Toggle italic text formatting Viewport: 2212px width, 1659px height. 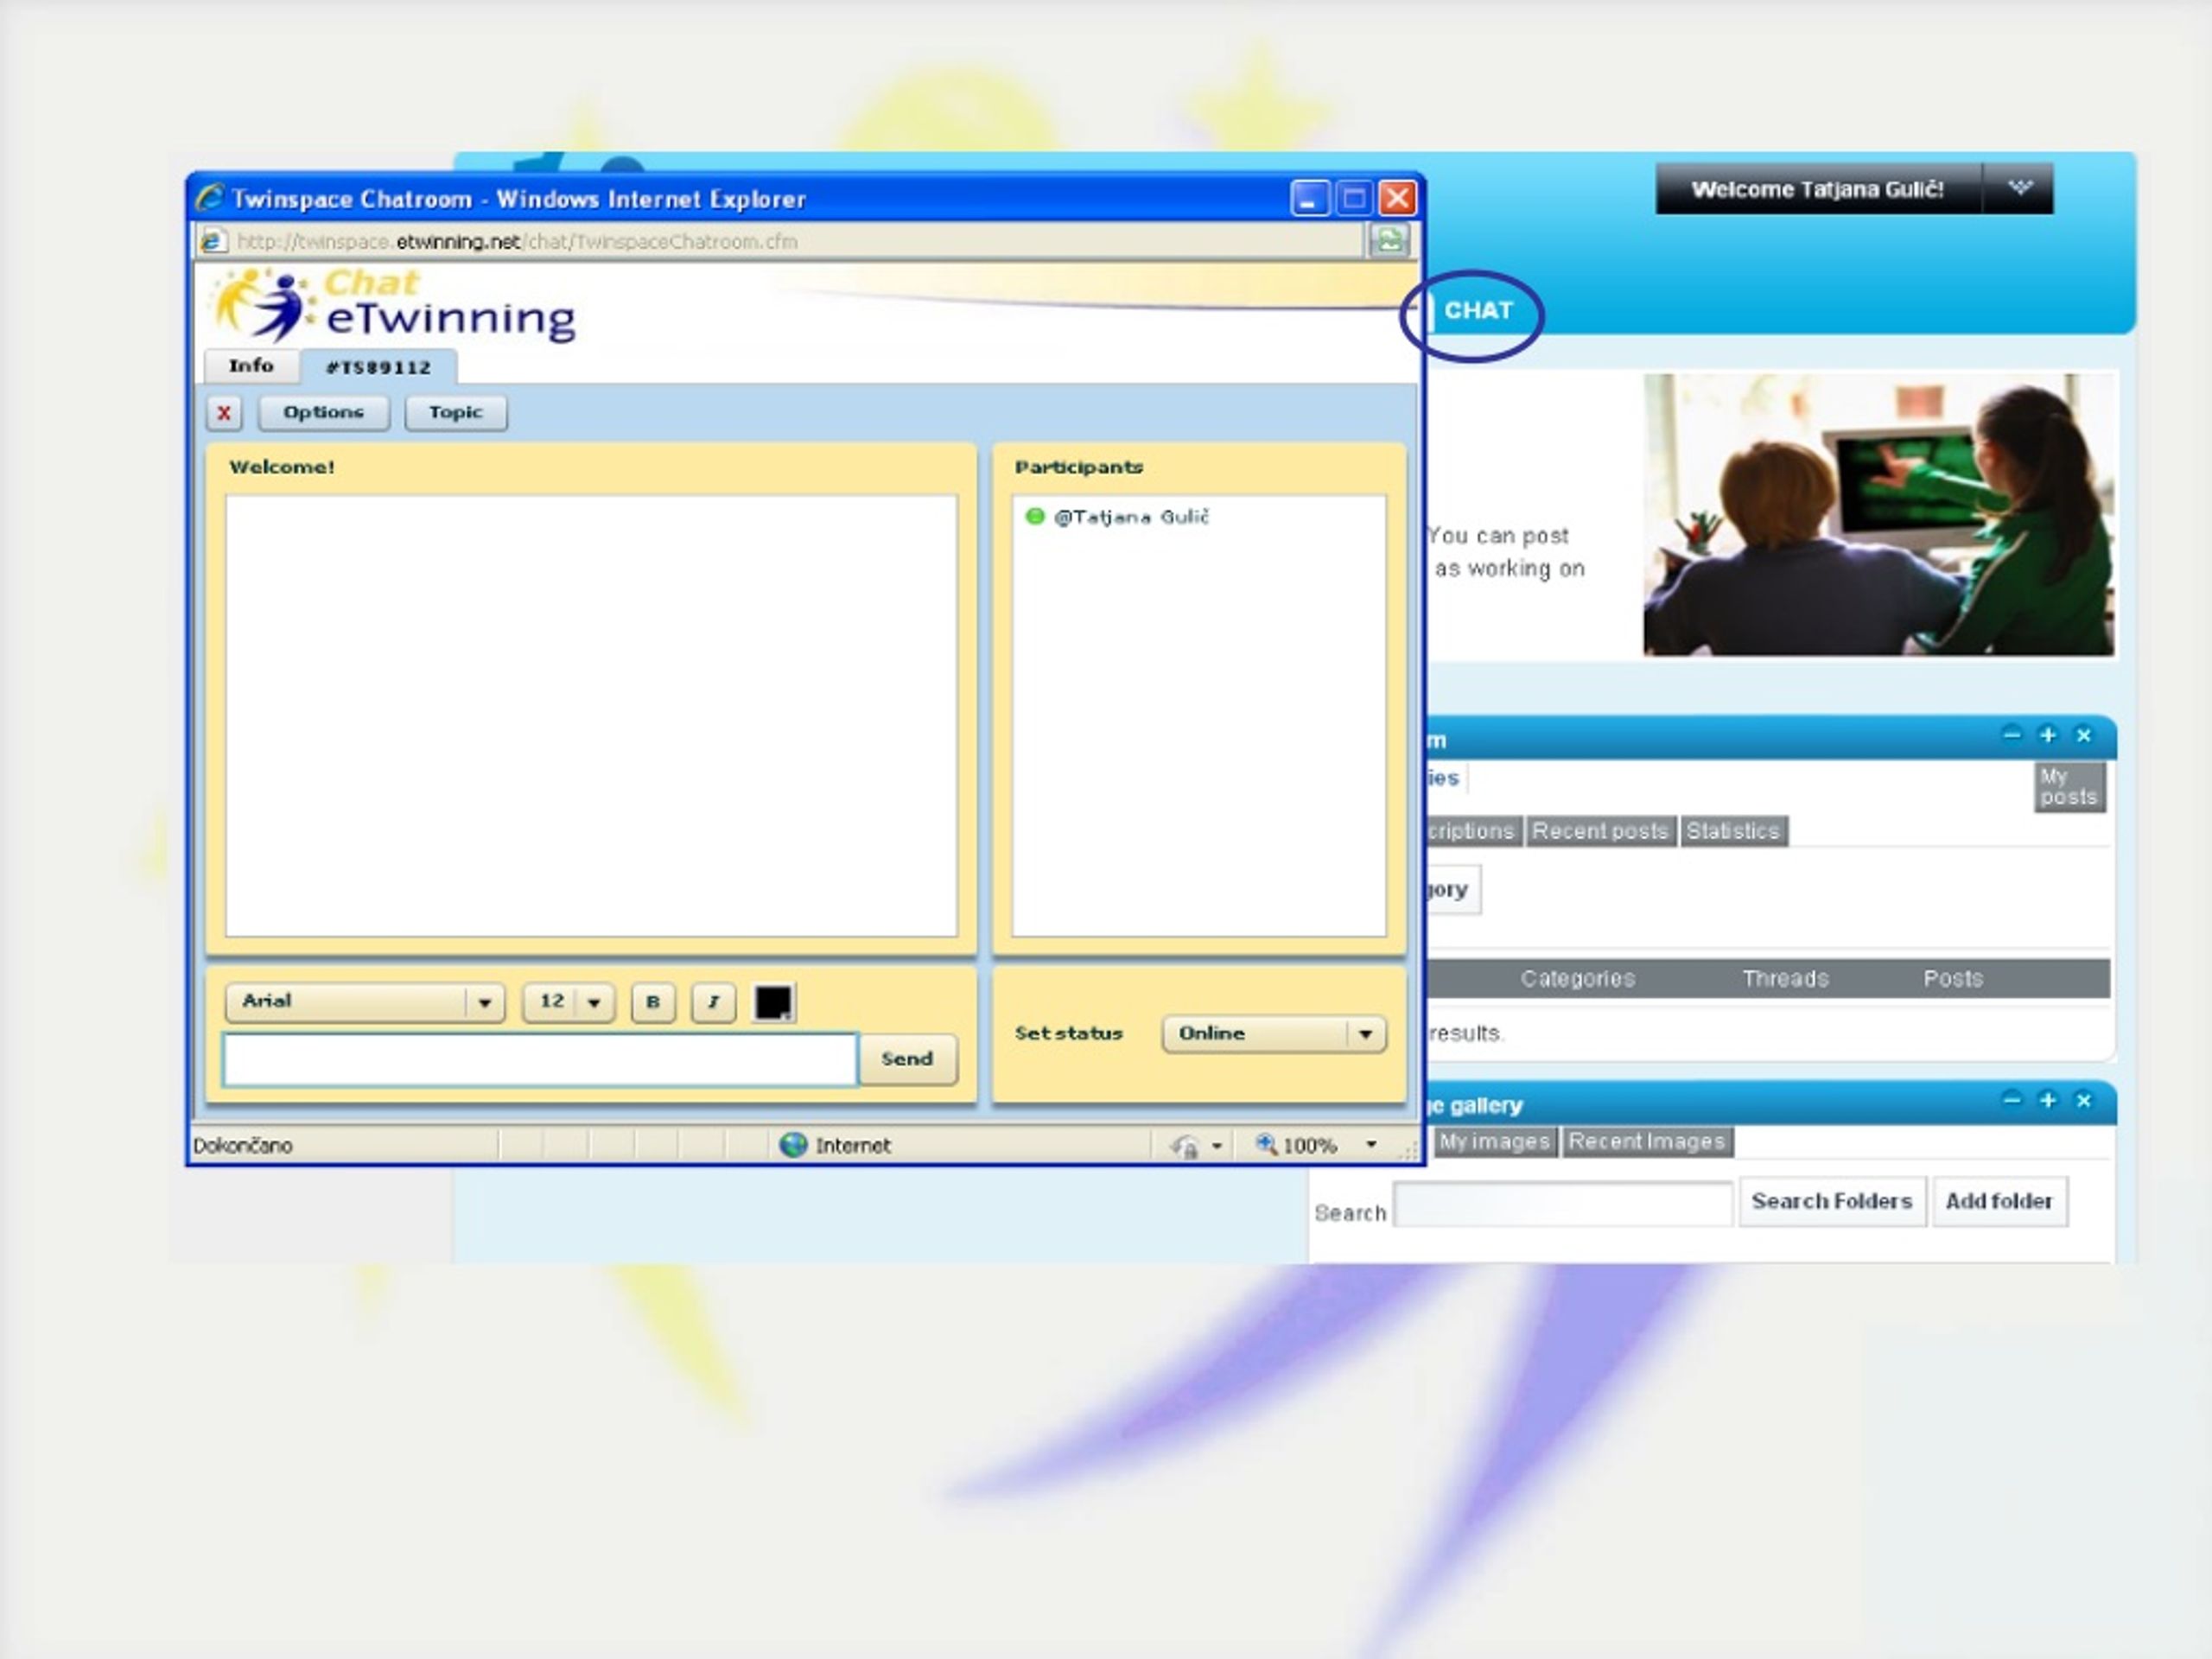(x=713, y=1002)
